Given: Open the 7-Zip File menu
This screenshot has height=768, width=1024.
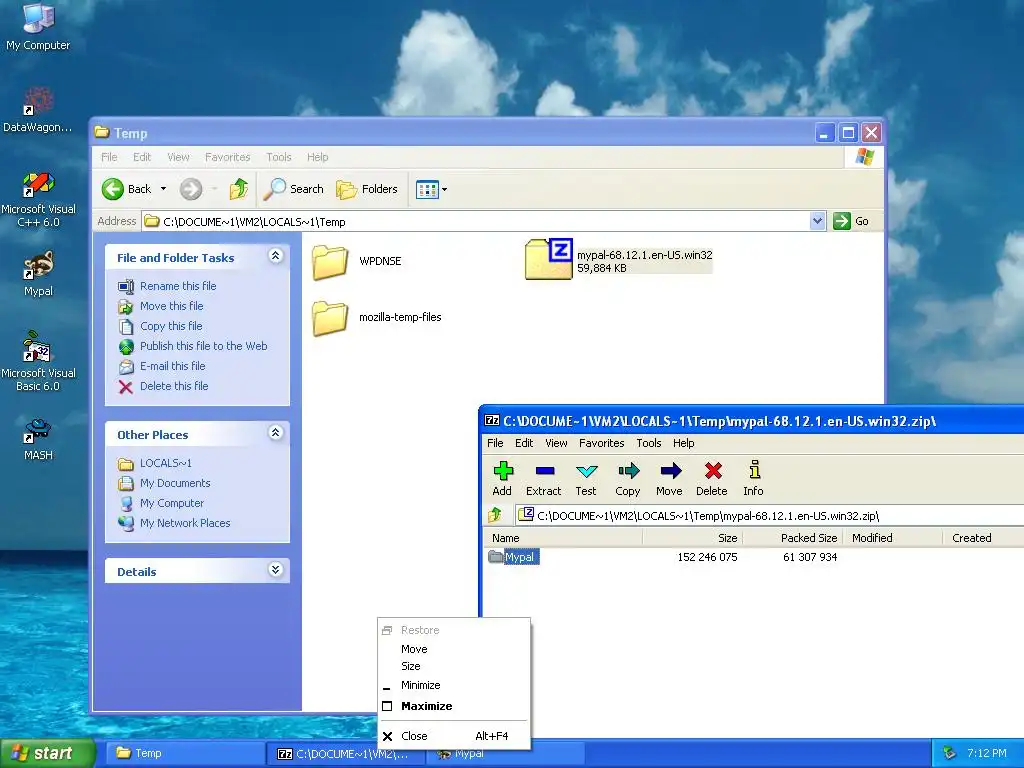Looking at the screenshot, I should [x=495, y=443].
